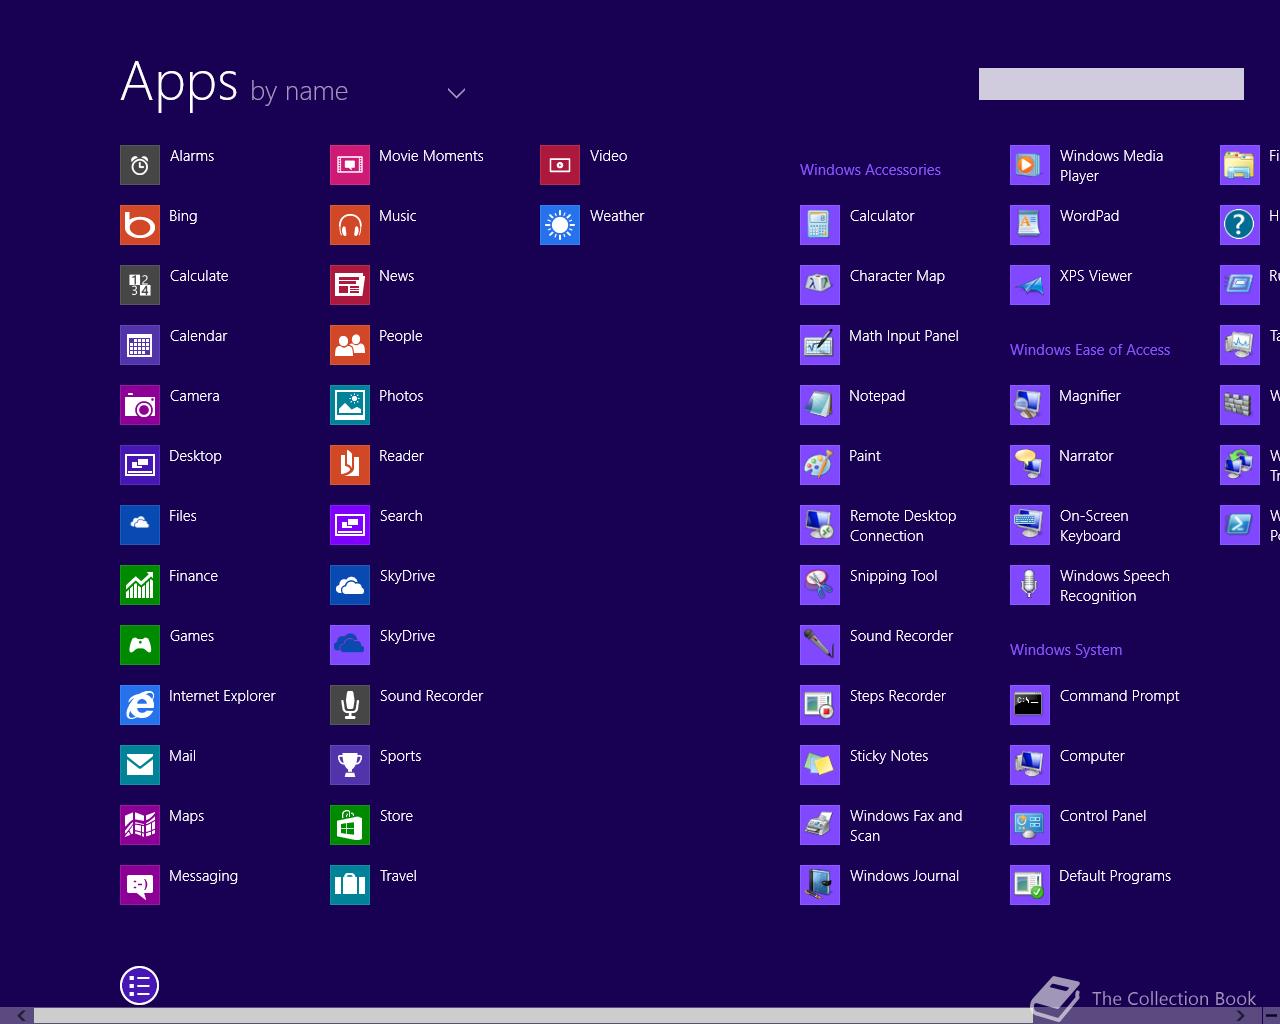Click the 'by name' sort label
The height and width of the screenshot is (1024, 1280).
299,92
